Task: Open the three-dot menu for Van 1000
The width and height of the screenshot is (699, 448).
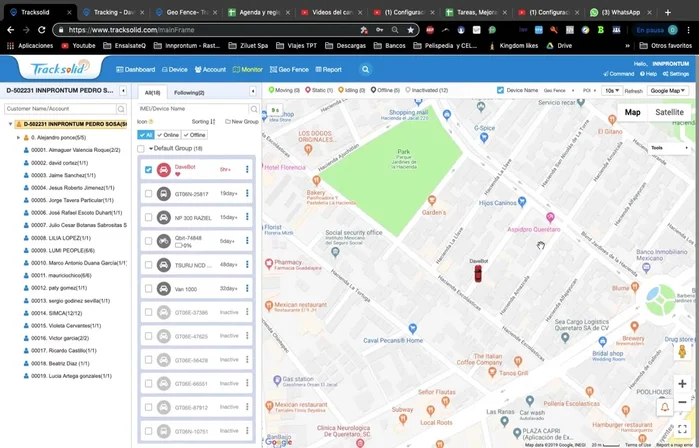Action: tap(247, 288)
